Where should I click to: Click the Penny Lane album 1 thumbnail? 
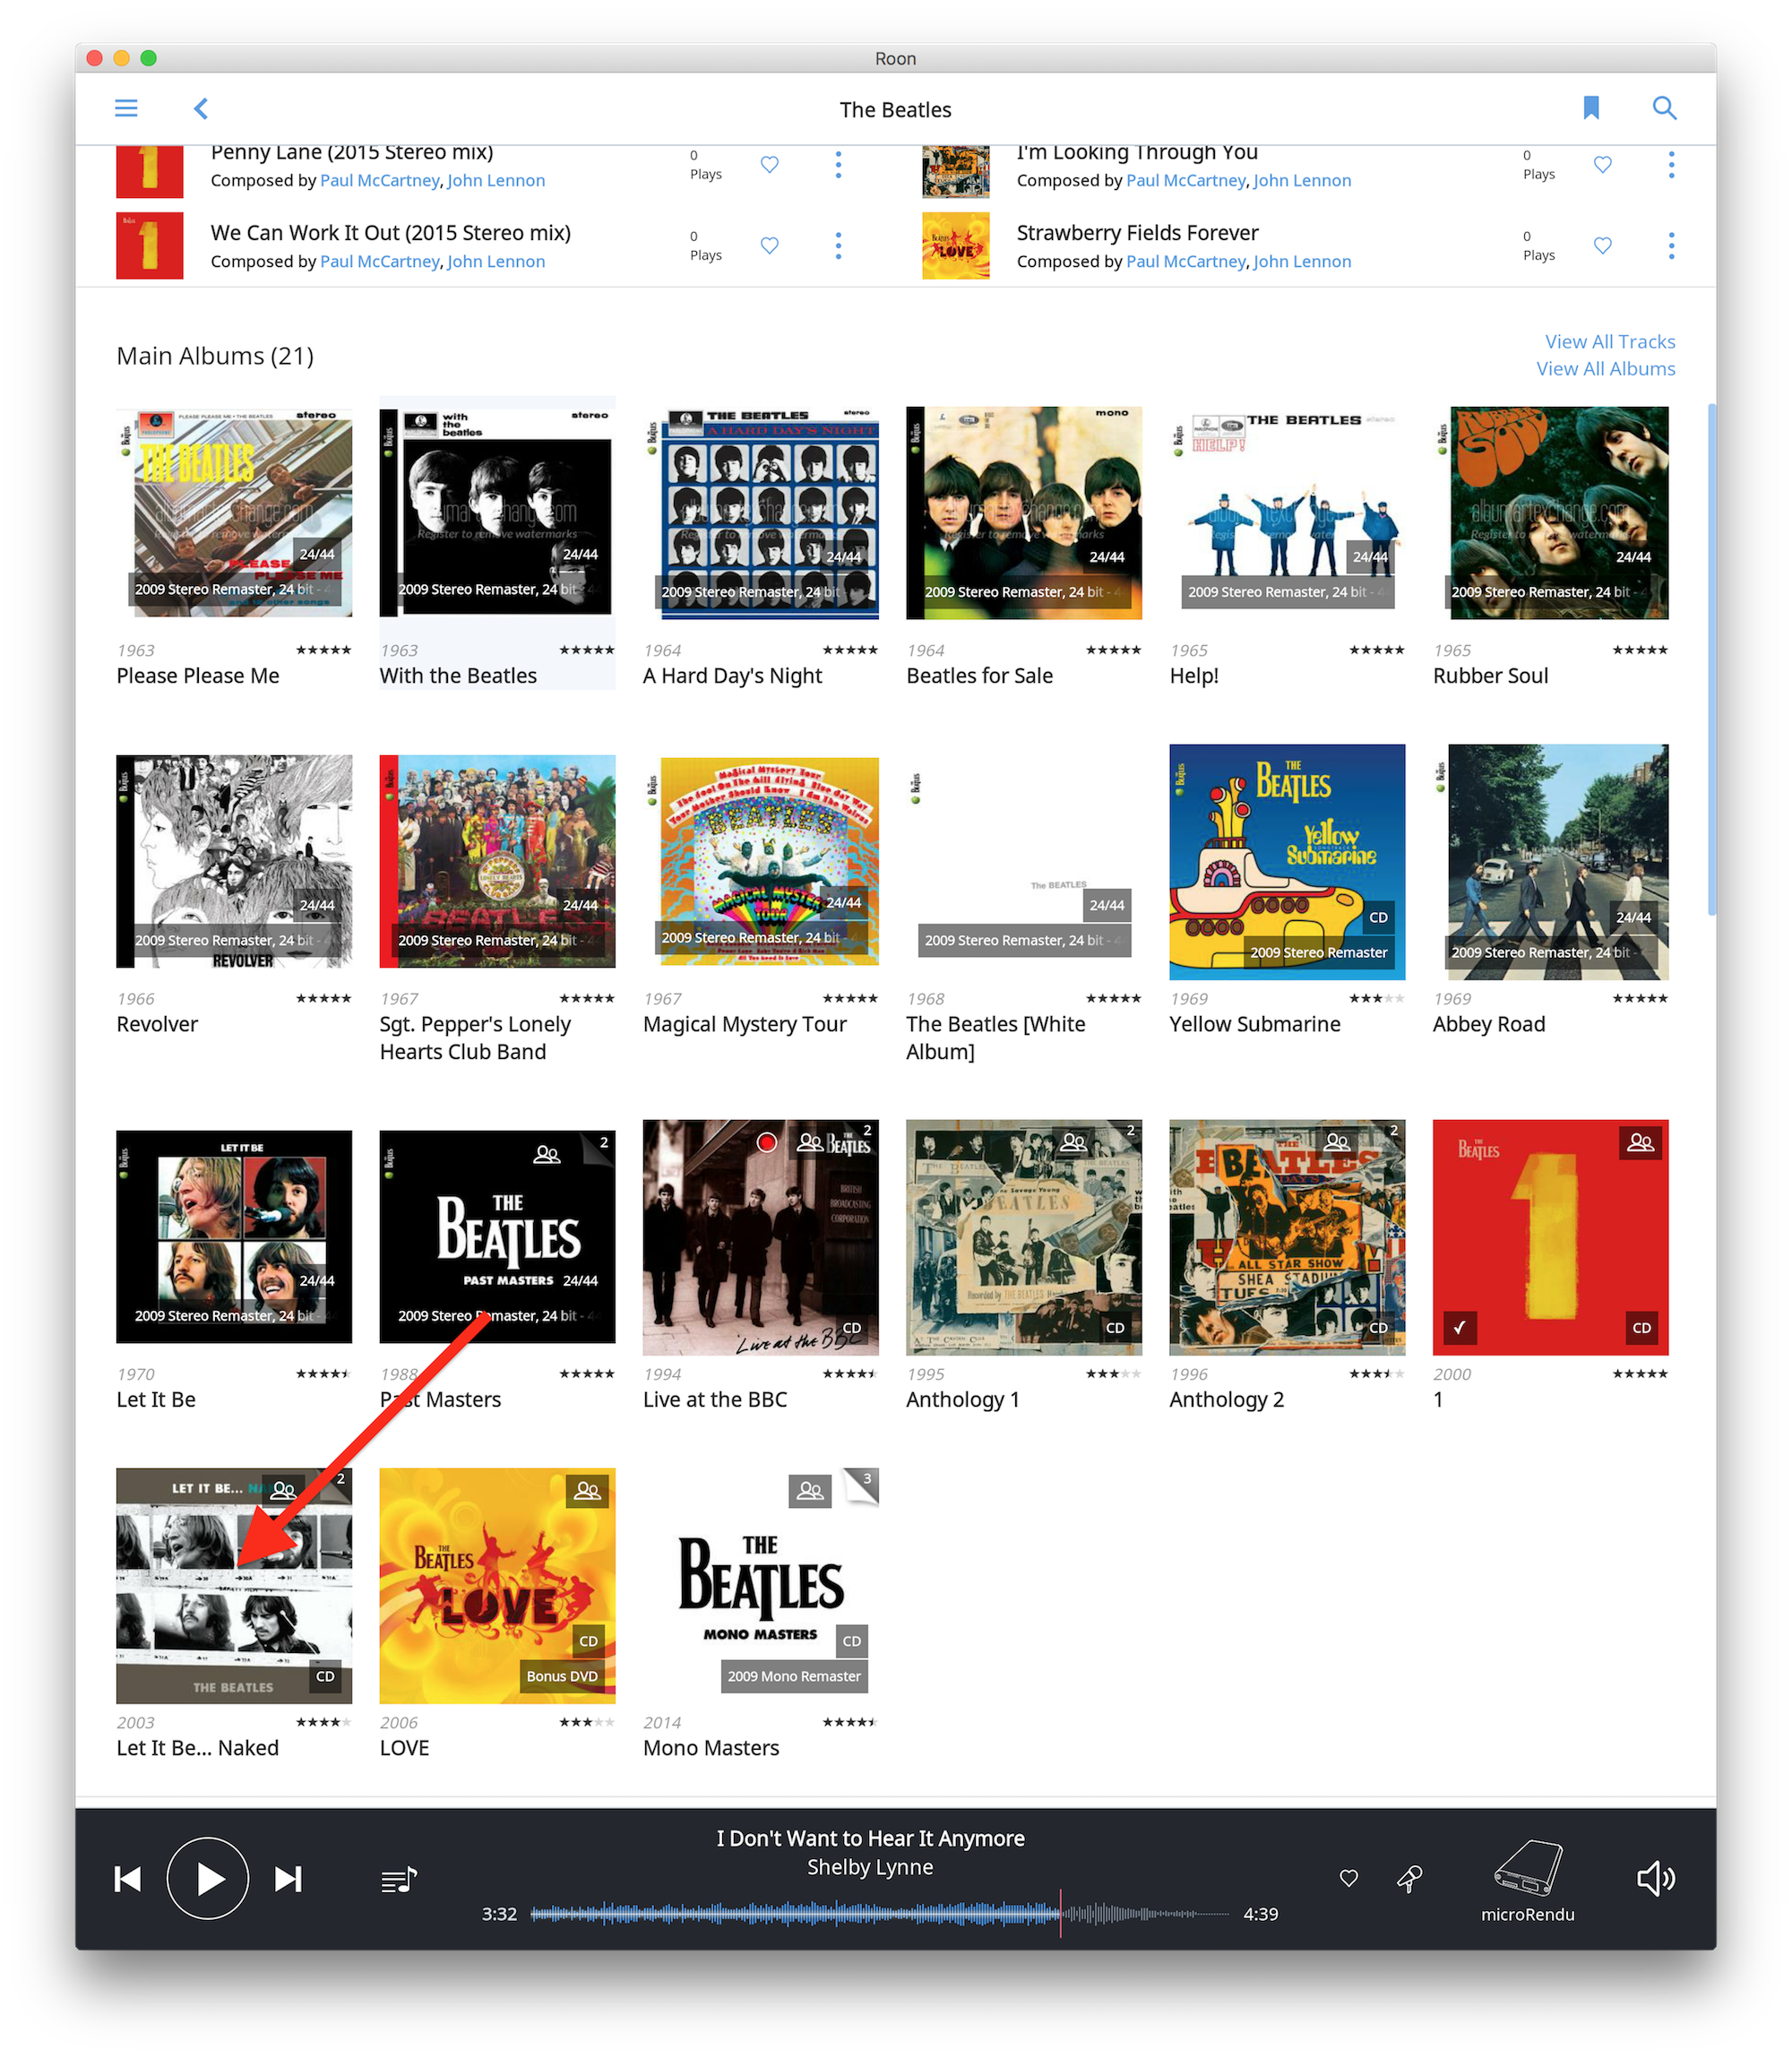(150, 172)
